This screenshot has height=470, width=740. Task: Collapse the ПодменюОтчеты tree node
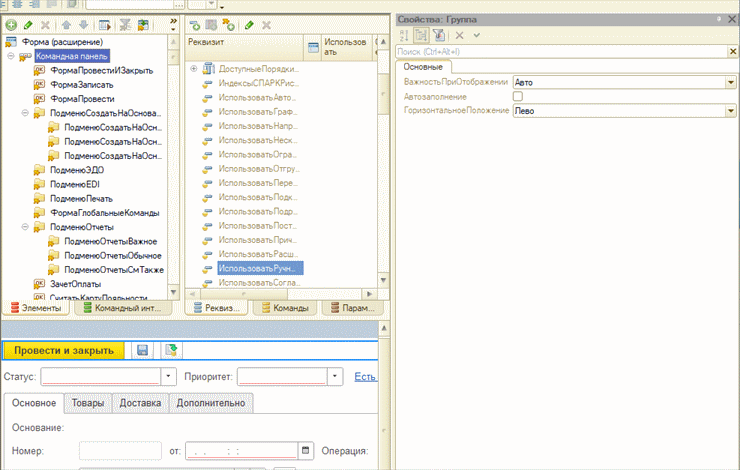[x=25, y=227]
